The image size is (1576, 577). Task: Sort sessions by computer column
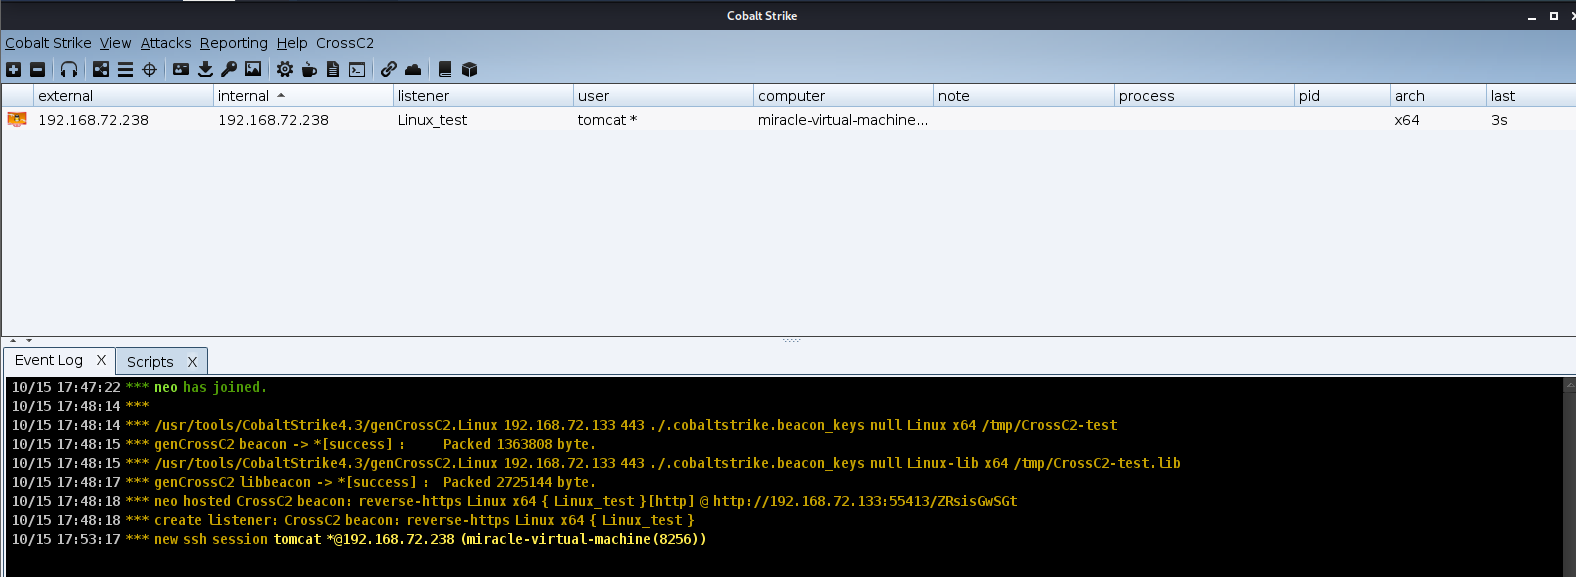[x=844, y=96]
